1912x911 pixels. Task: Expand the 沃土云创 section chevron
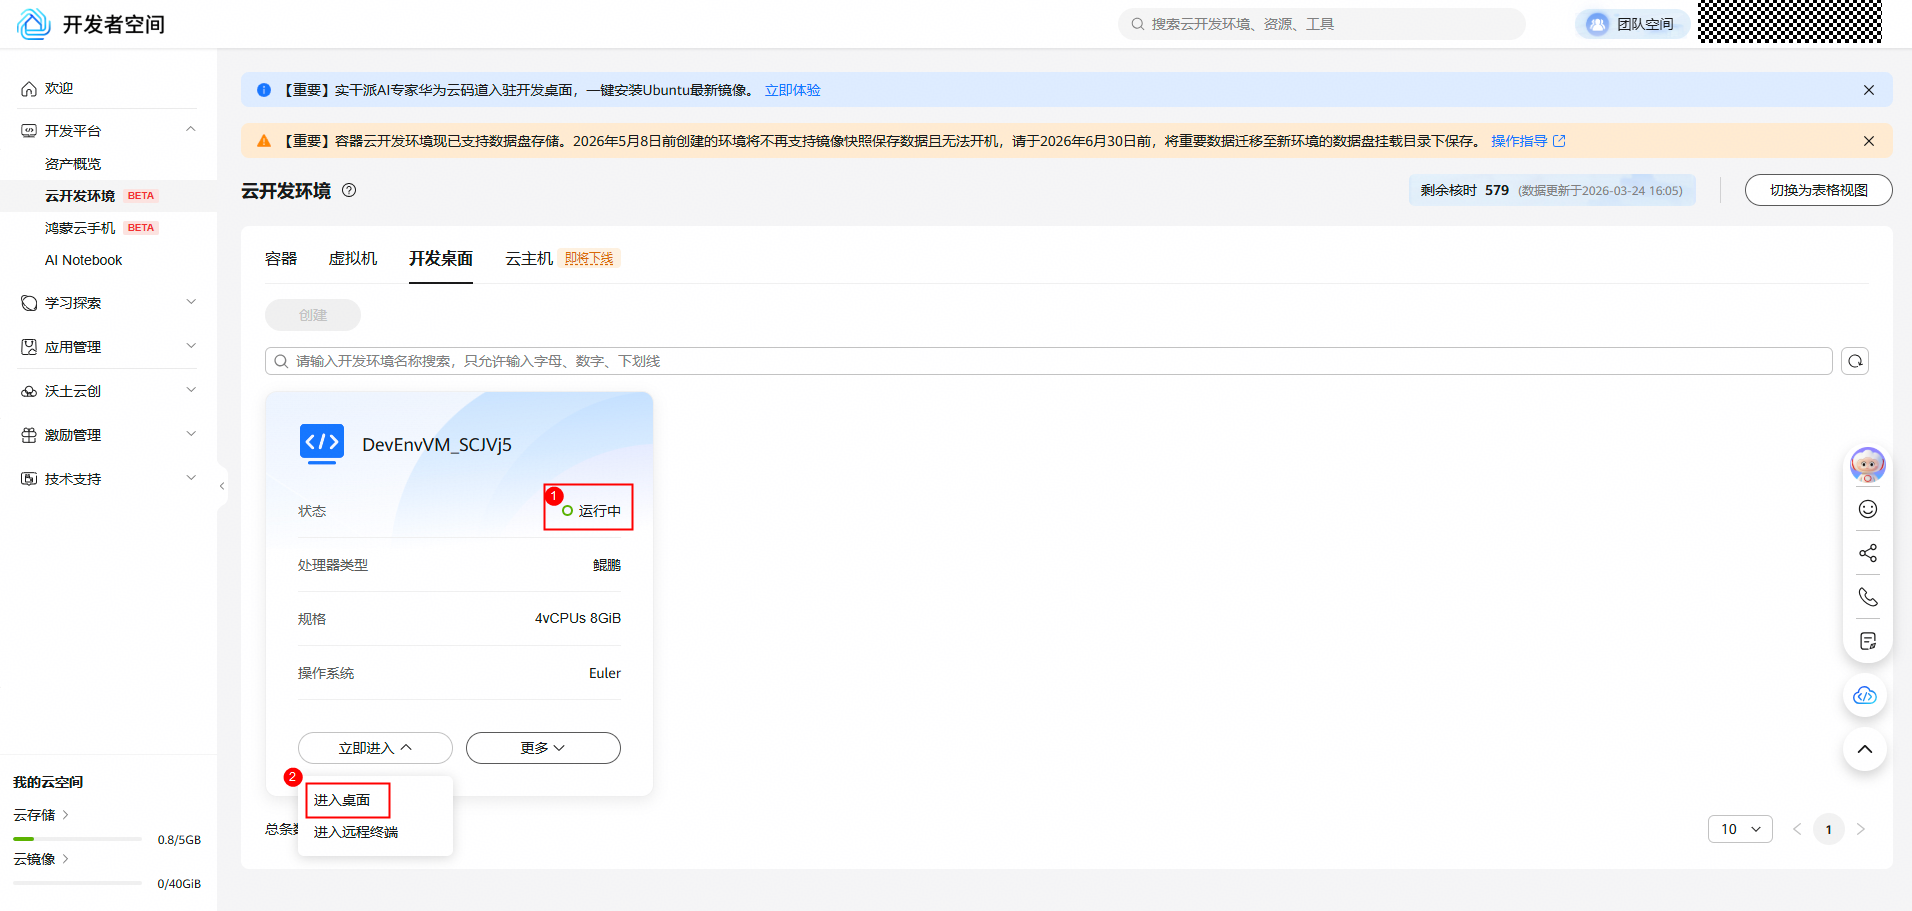pyautogui.click(x=191, y=390)
